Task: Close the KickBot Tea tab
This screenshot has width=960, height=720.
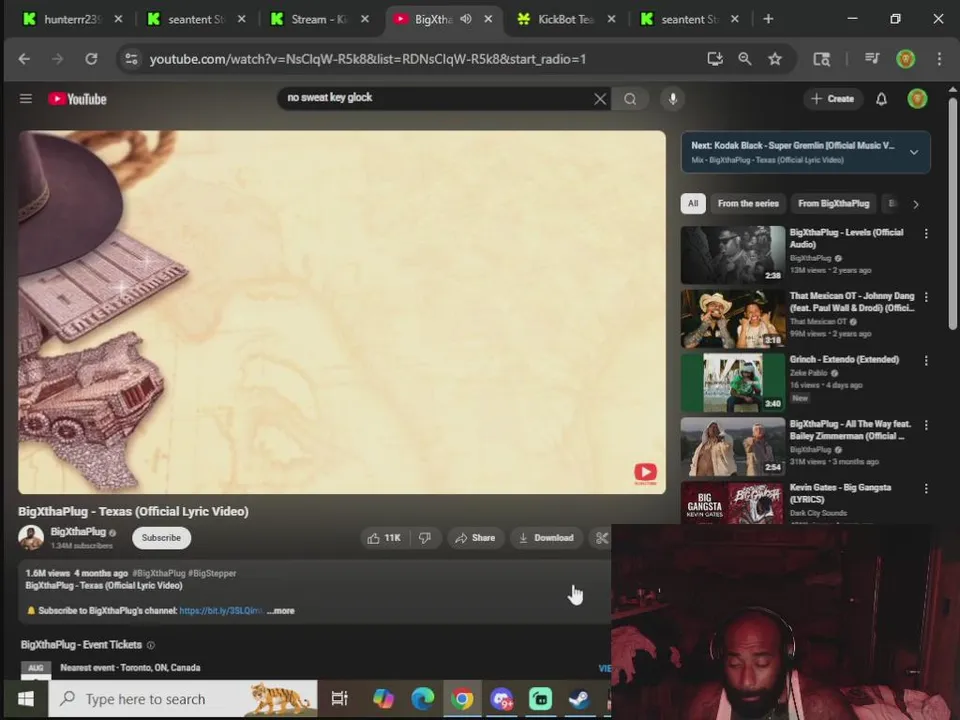Action: (611, 19)
